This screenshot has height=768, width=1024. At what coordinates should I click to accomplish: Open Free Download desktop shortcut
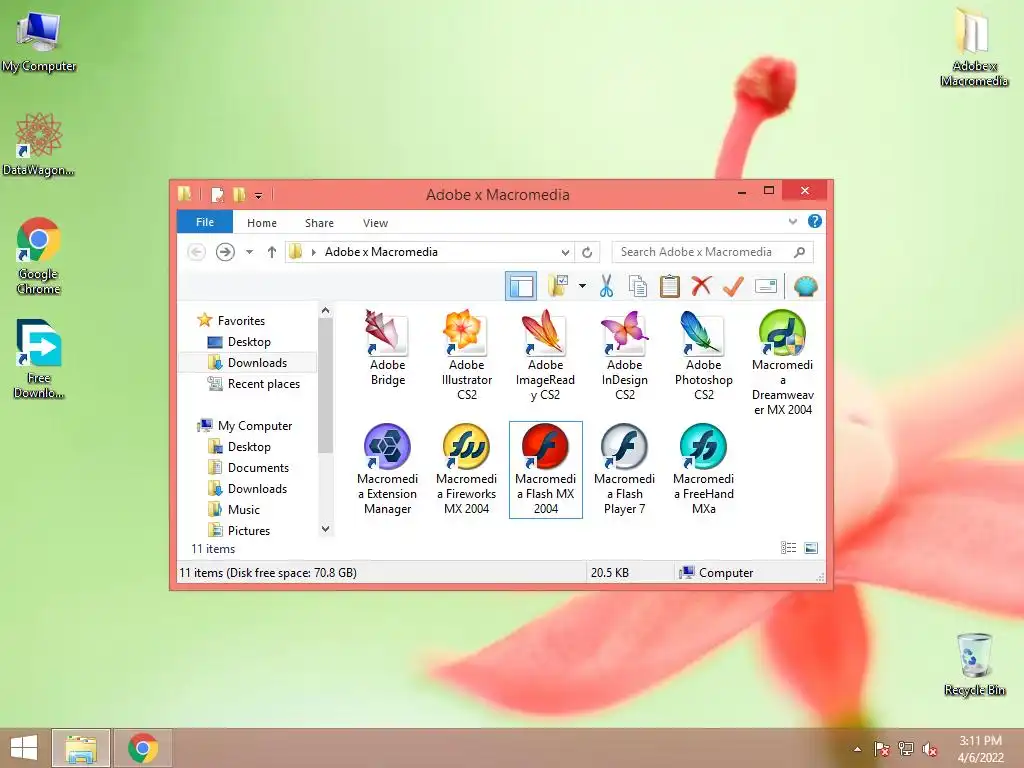[39, 359]
